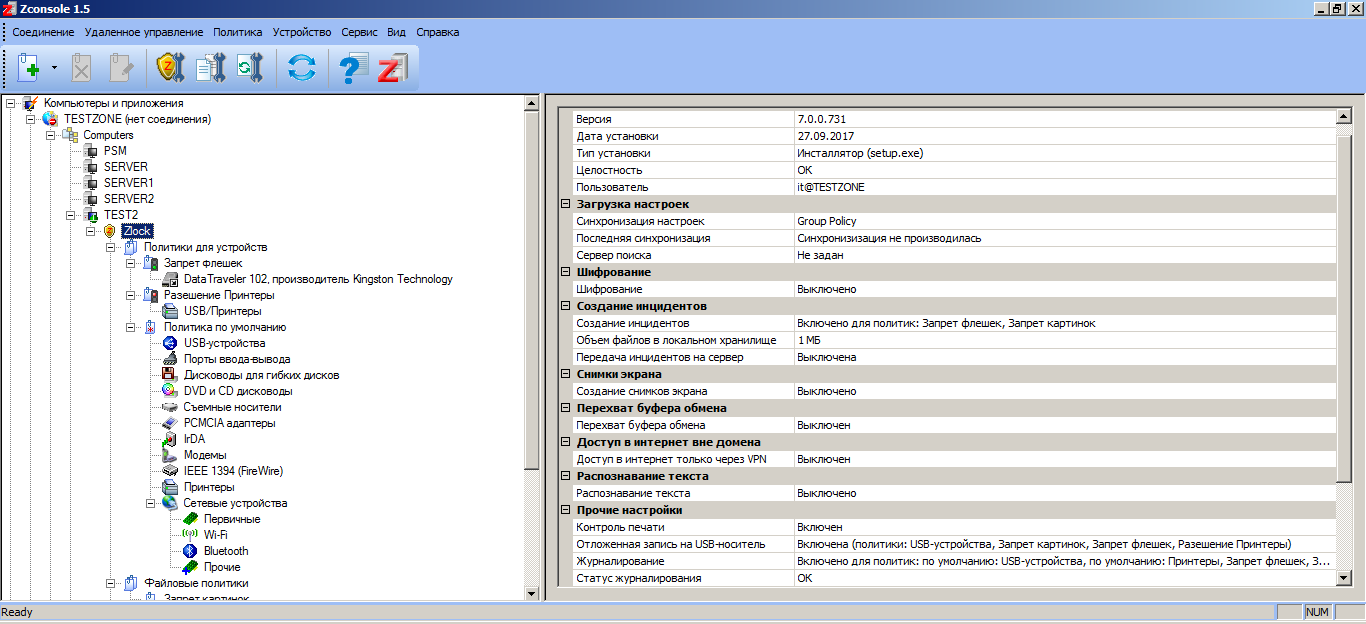1366x624 pixels.
Task: Click the Сервер поиска value field
Action: [x=1065, y=255]
